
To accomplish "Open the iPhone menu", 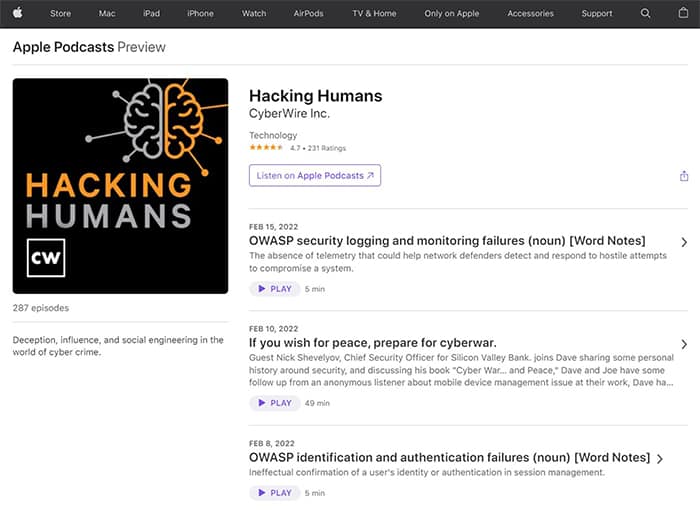I will pos(200,13).
